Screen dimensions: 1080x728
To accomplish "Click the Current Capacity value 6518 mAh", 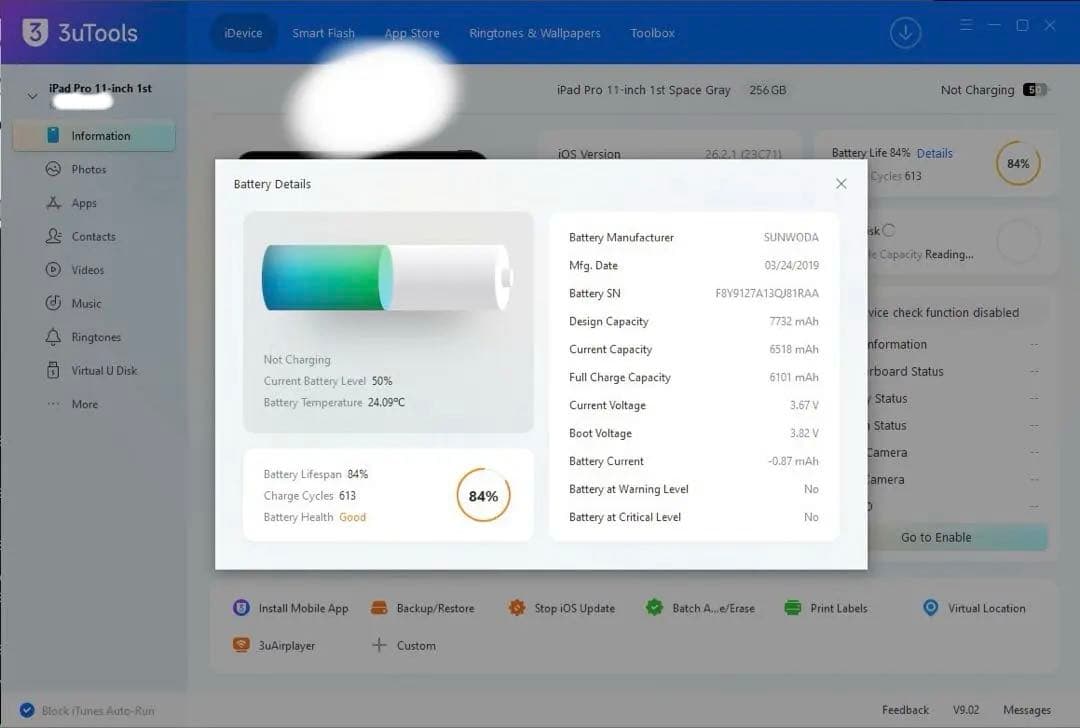I will tap(793, 349).
